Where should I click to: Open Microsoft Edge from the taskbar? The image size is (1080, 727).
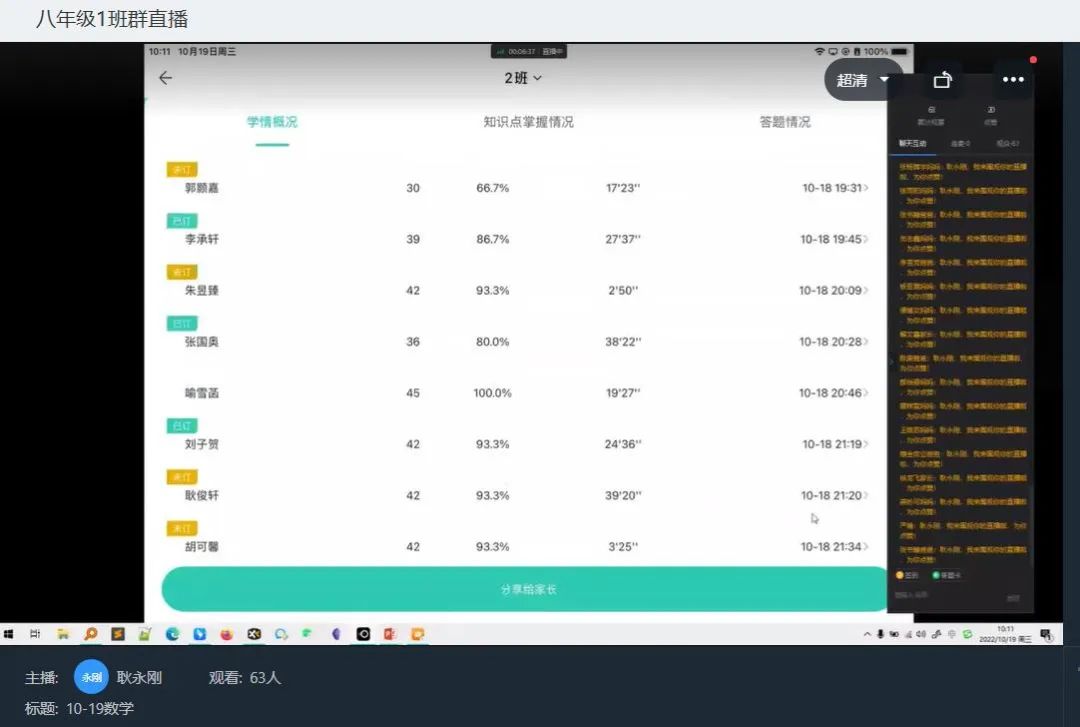[x=172, y=634]
